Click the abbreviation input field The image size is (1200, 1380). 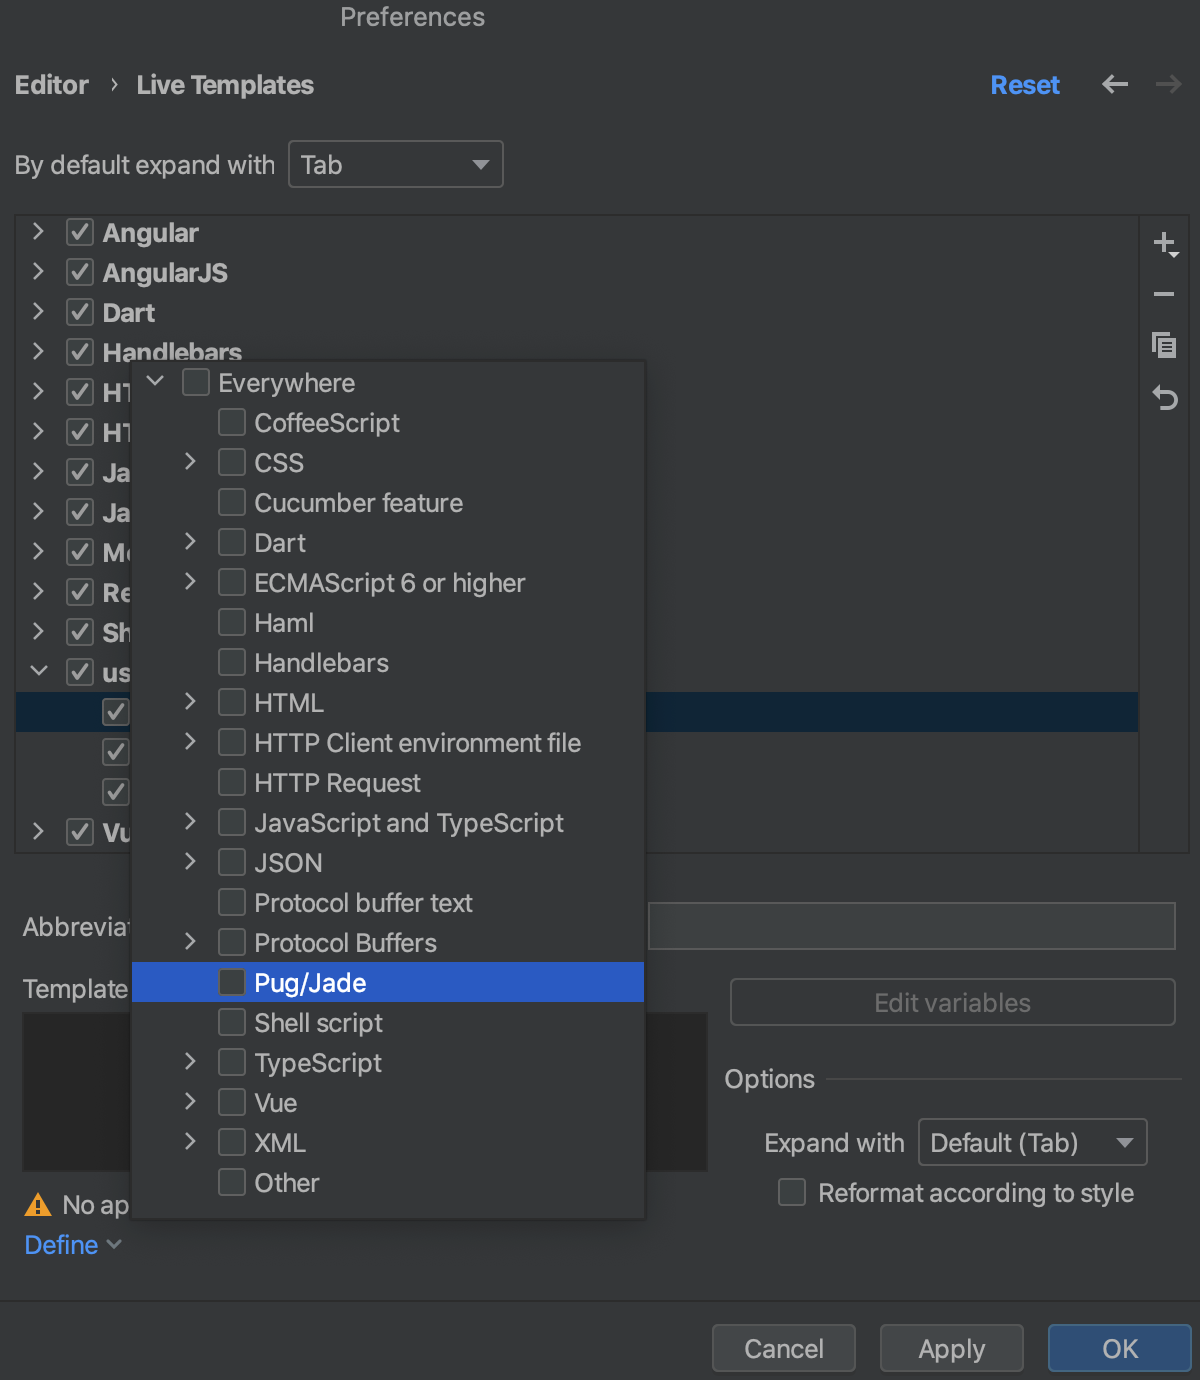(x=910, y=926)
